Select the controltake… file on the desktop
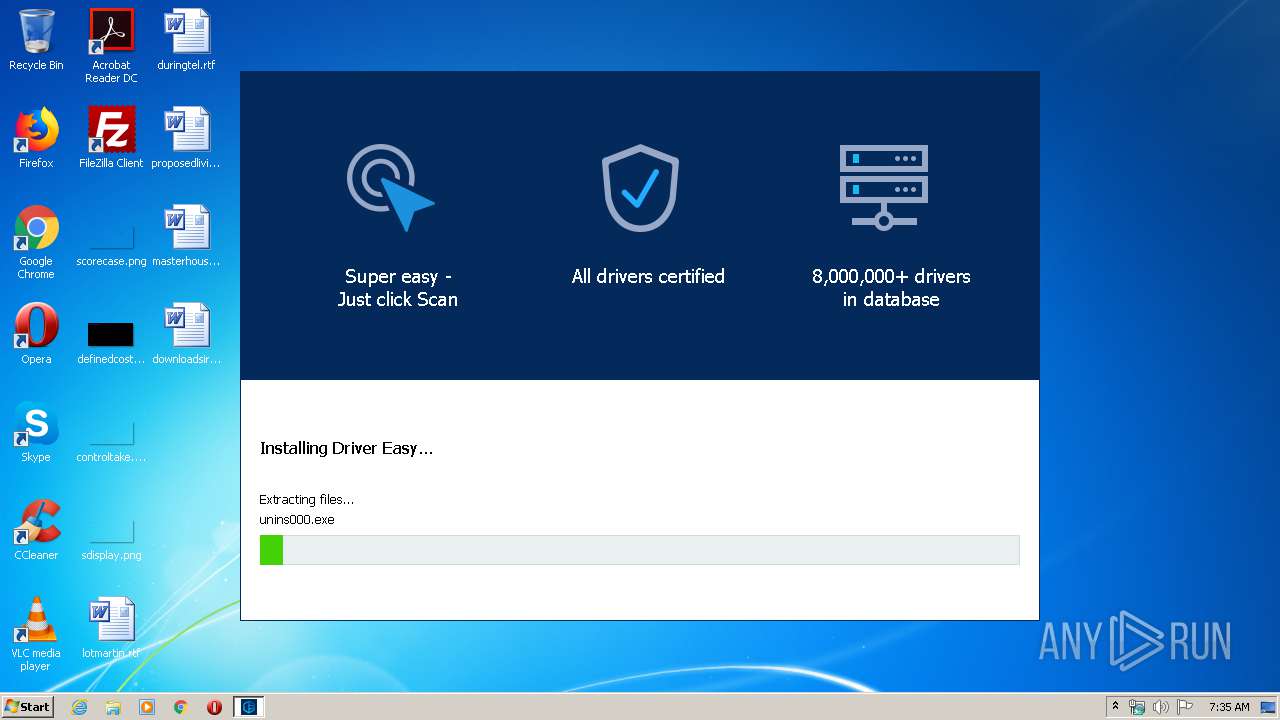 tap(111, 440)
